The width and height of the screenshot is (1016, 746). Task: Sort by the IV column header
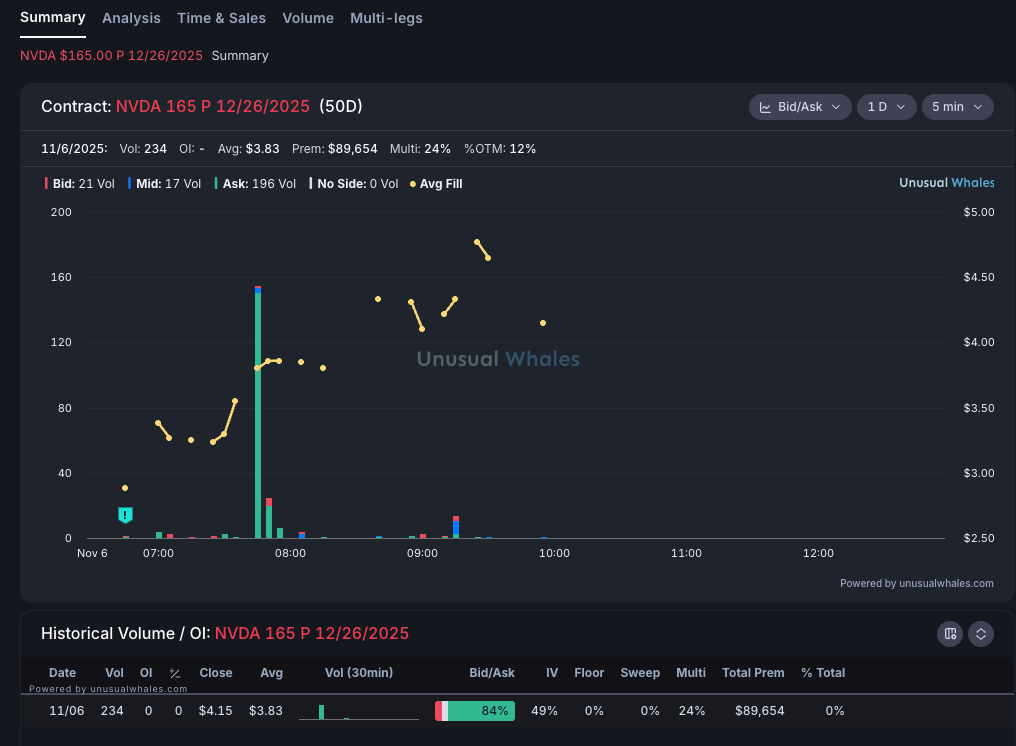(552, 673)
